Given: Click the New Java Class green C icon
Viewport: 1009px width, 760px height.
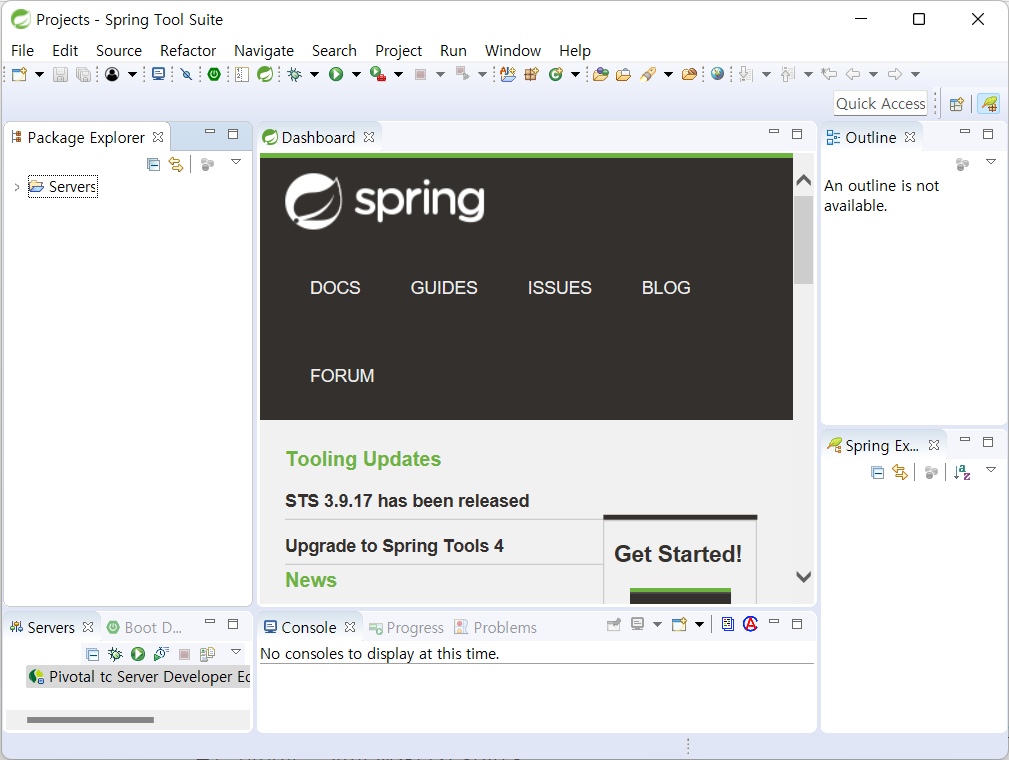Looking at the screenshot, I should tap(556, 74).
